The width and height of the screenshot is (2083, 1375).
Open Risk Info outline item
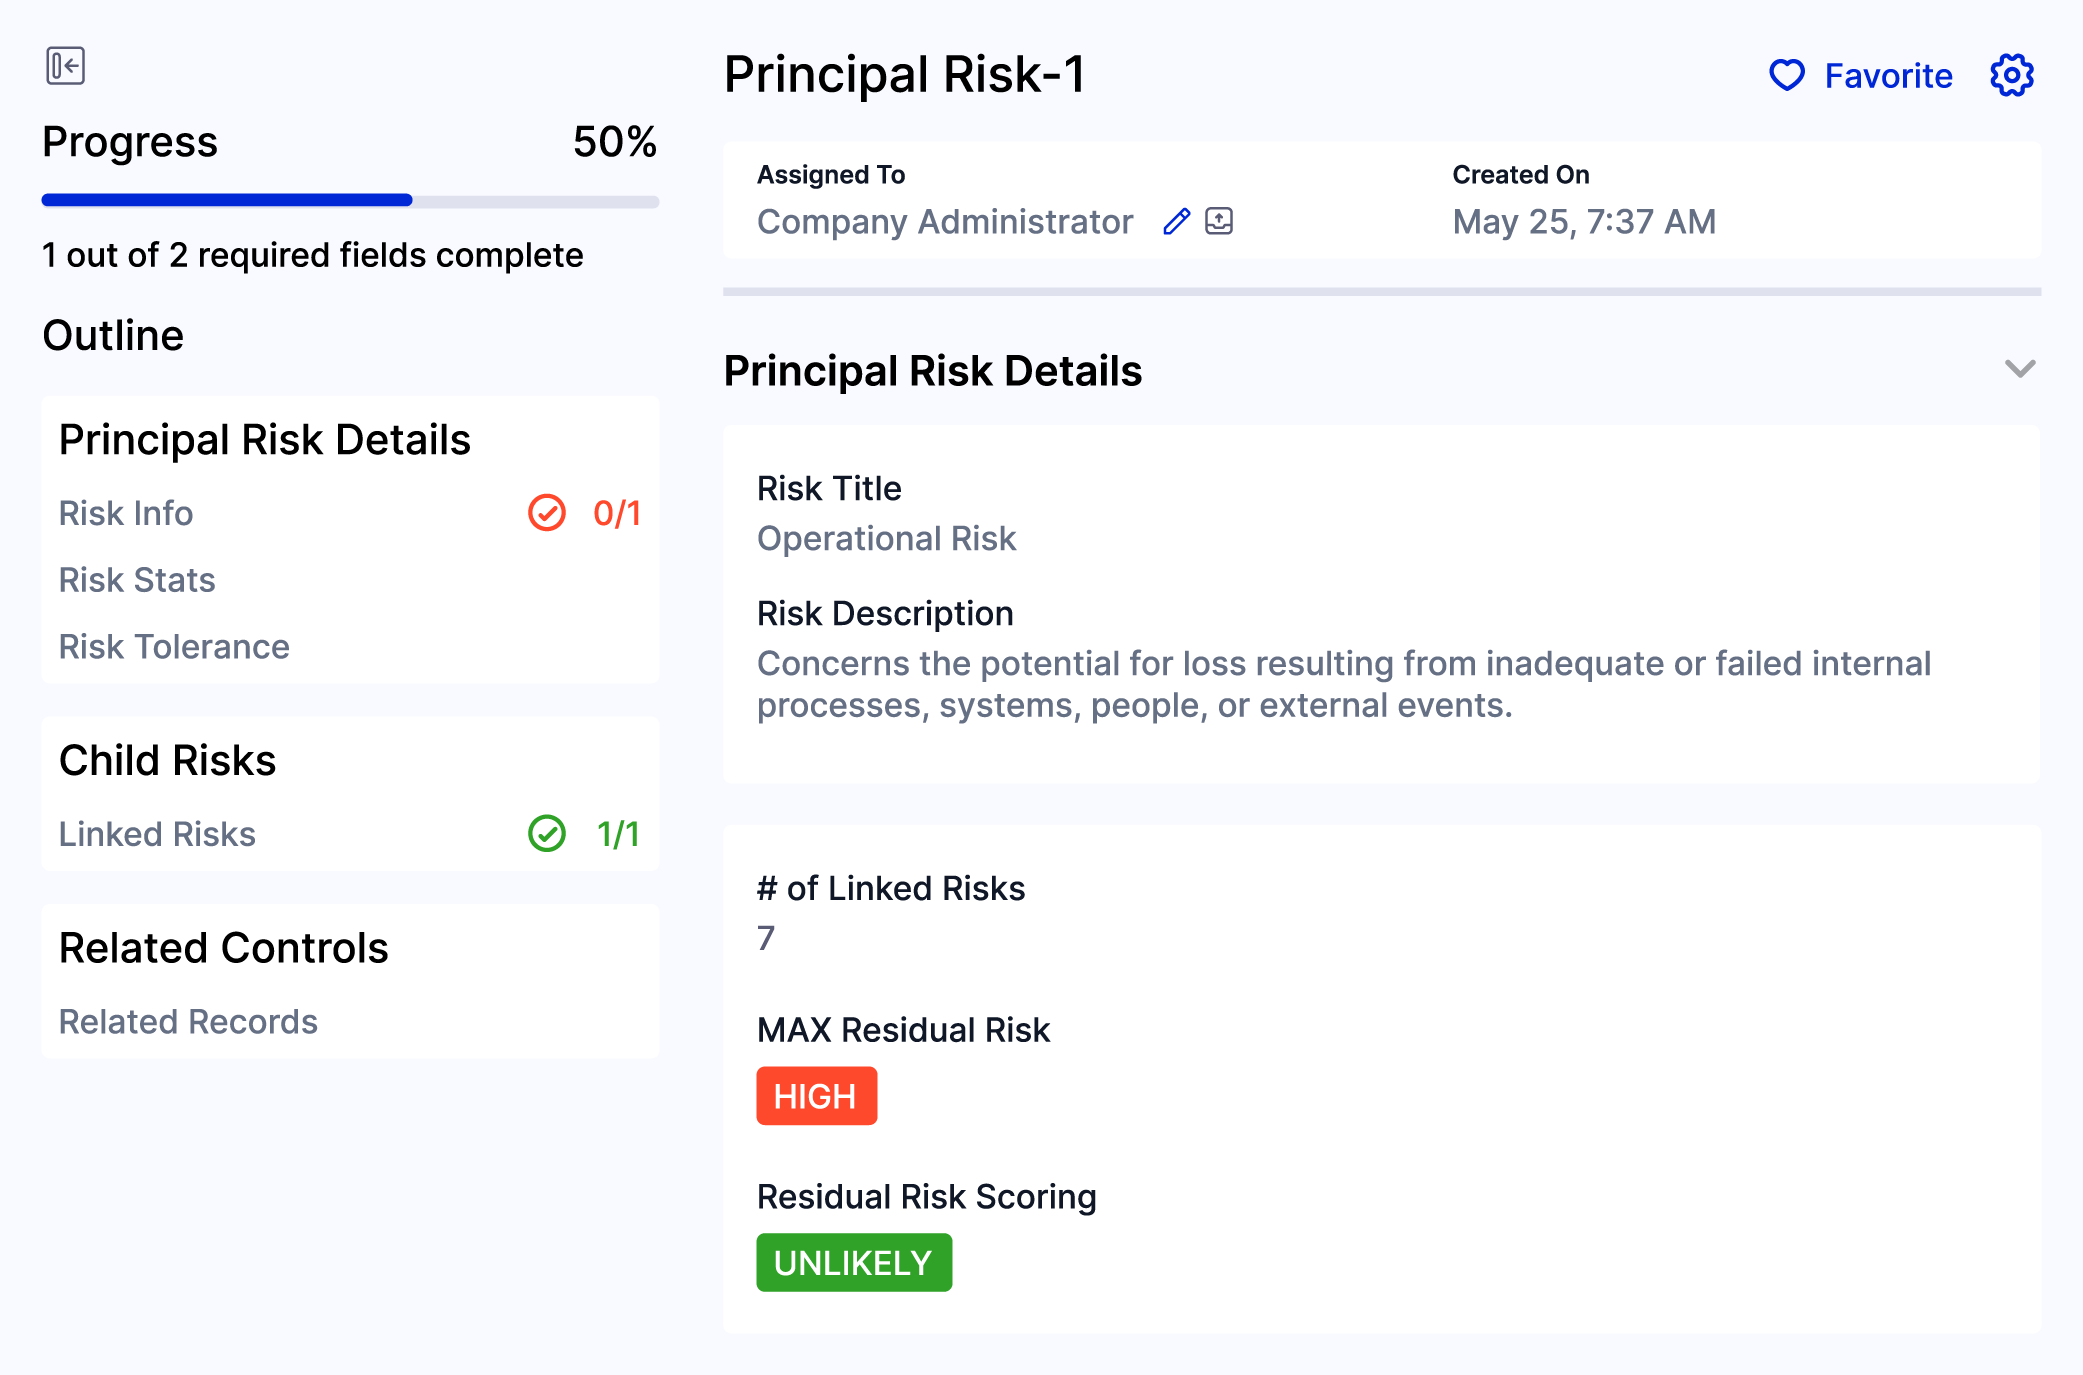point(126,513)
